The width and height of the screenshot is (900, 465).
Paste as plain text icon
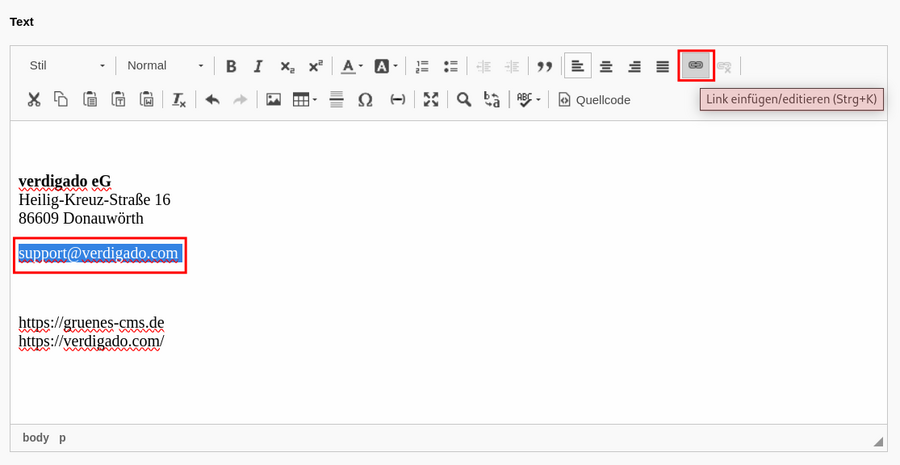[118, 99]
